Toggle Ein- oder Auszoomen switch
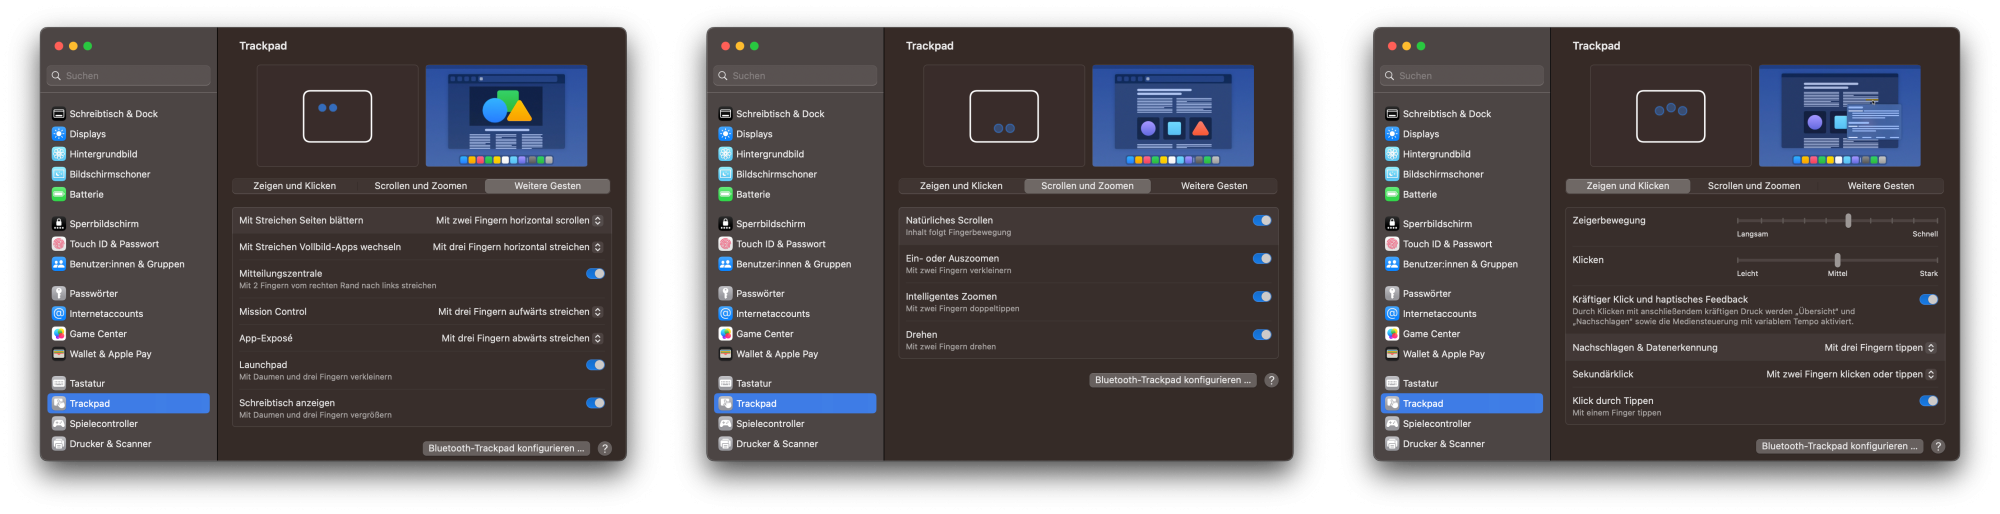Viewport: 2000px width, 514px height. click(x=1262, y=258)
